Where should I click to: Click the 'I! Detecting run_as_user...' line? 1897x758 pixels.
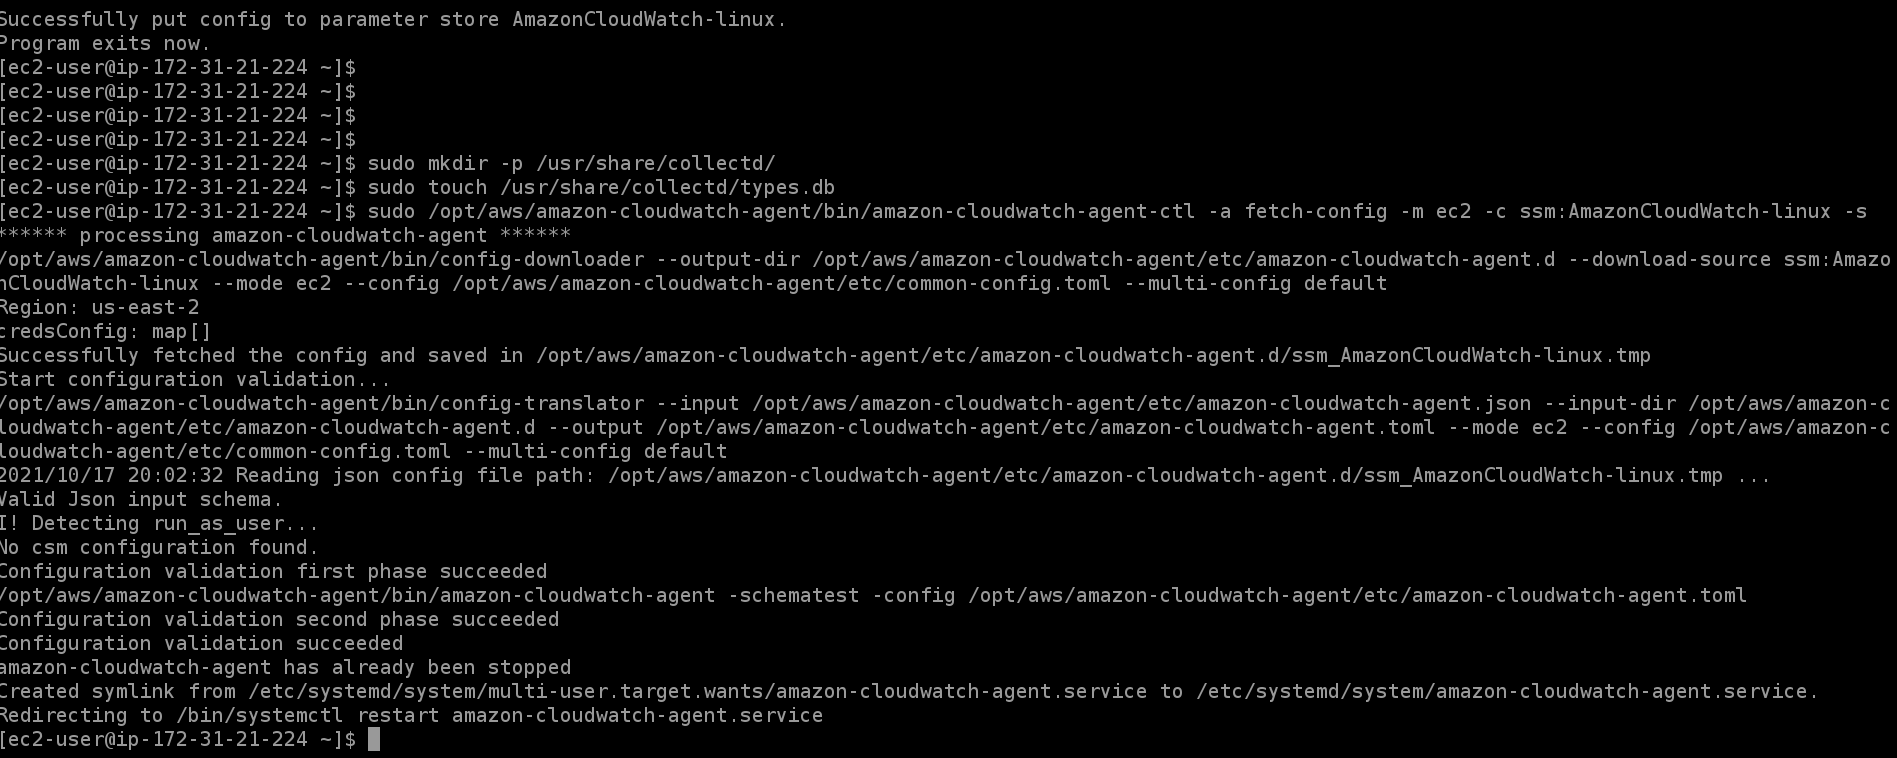159,523
